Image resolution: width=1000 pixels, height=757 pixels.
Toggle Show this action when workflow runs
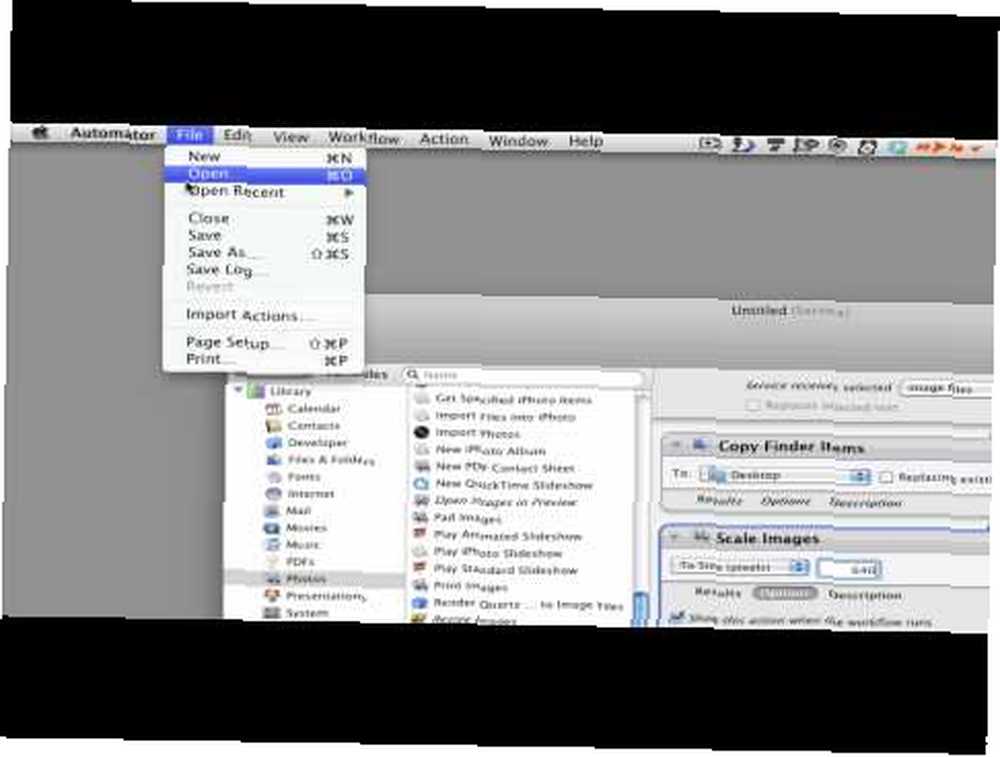coord(677,617)
